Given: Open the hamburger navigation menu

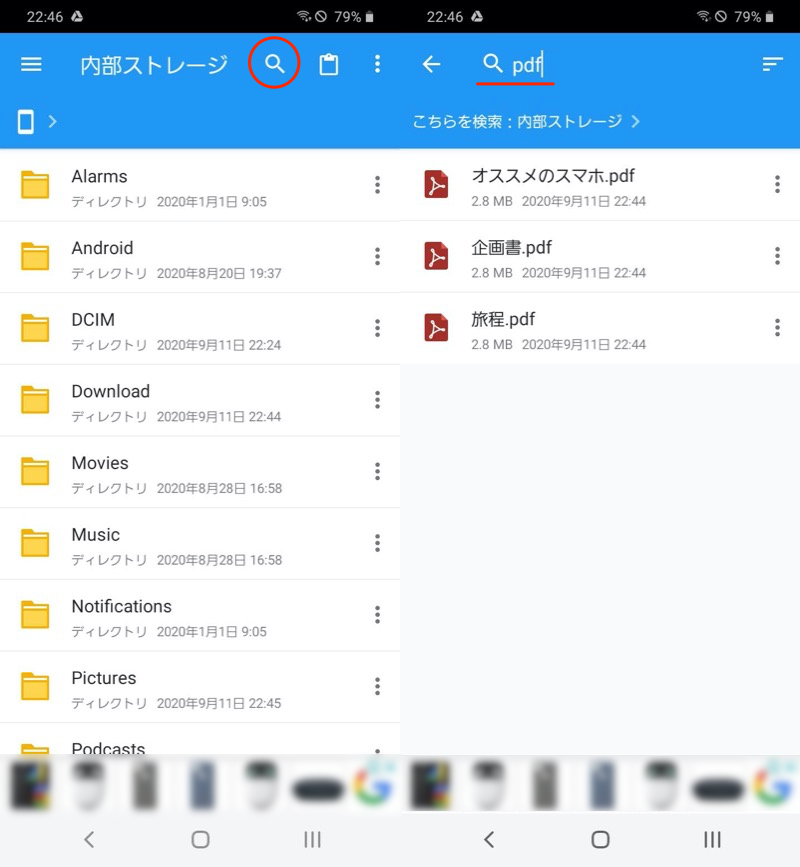Looking at the screenshot, I should click(x=31, y=64).
